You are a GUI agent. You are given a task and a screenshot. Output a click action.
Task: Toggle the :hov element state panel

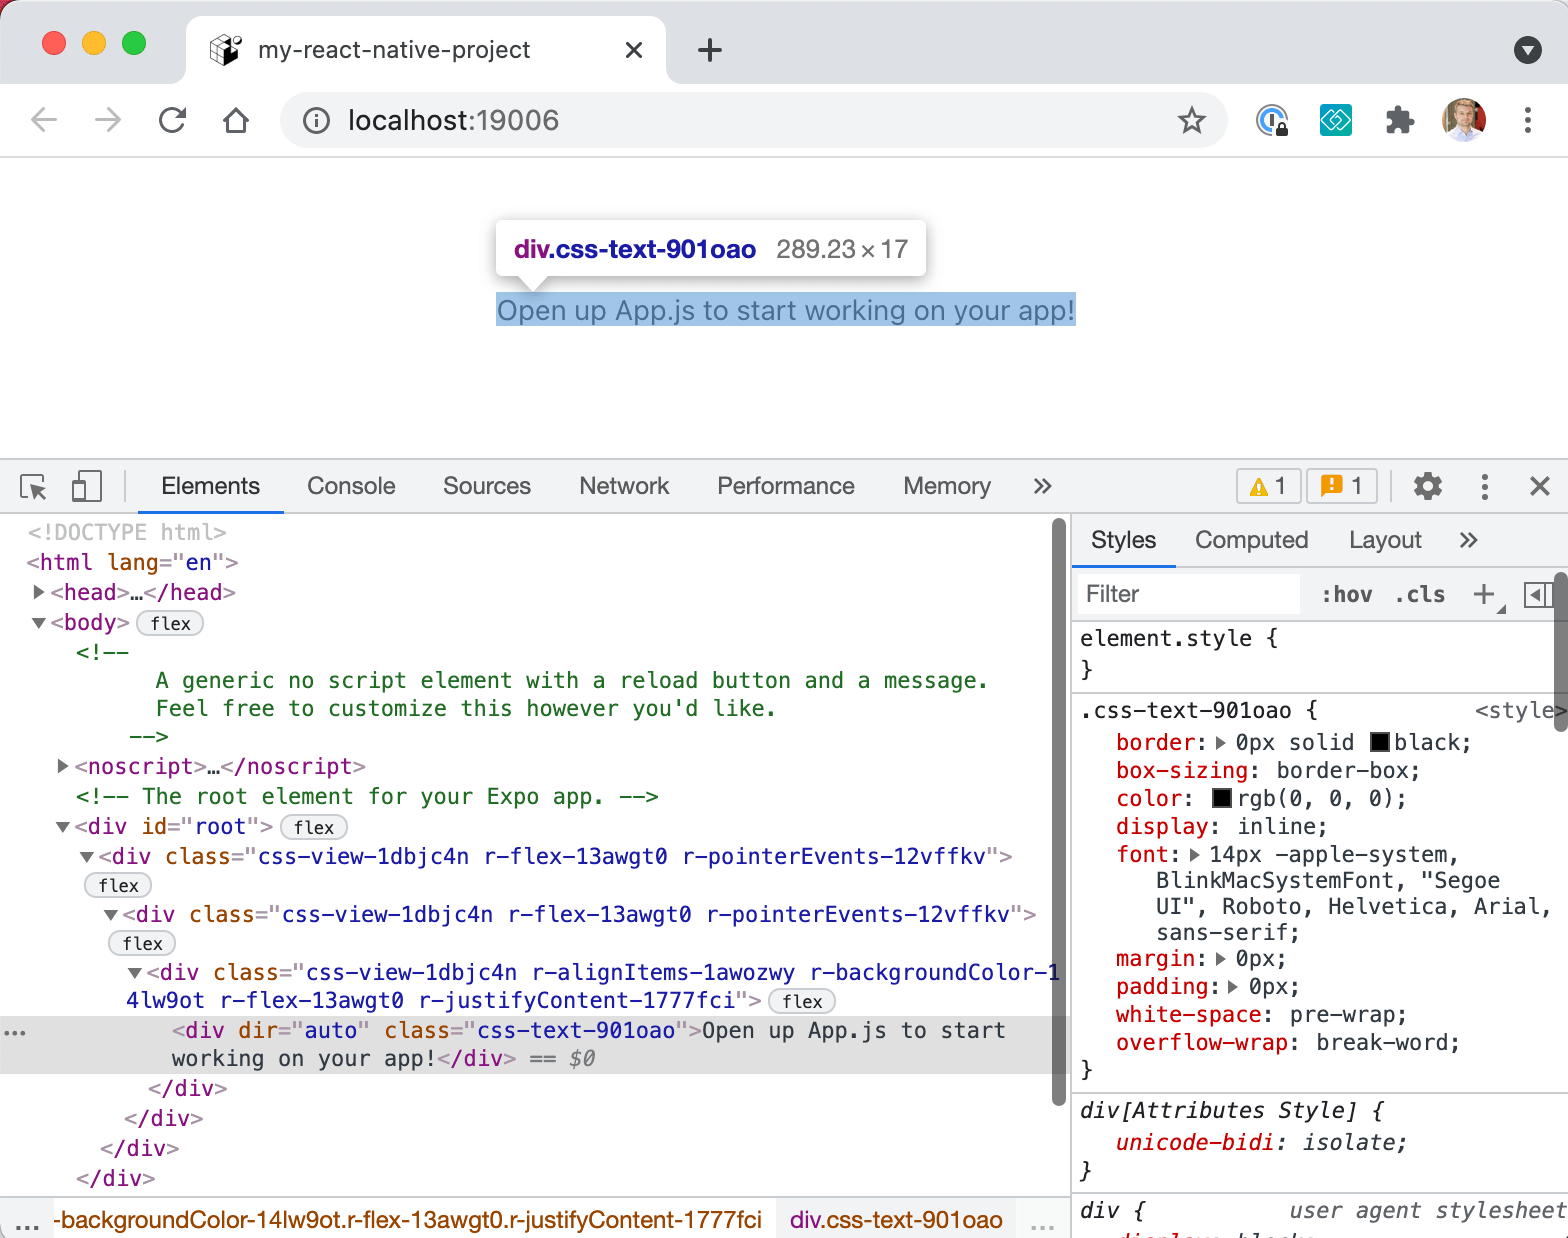(x=1346, y=595)
